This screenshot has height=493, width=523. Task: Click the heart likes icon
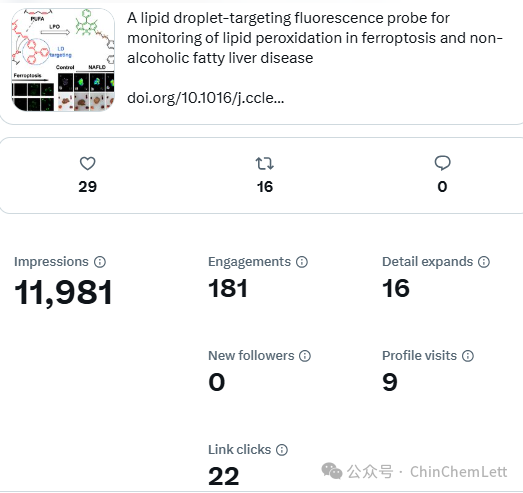tap(88, 163)
